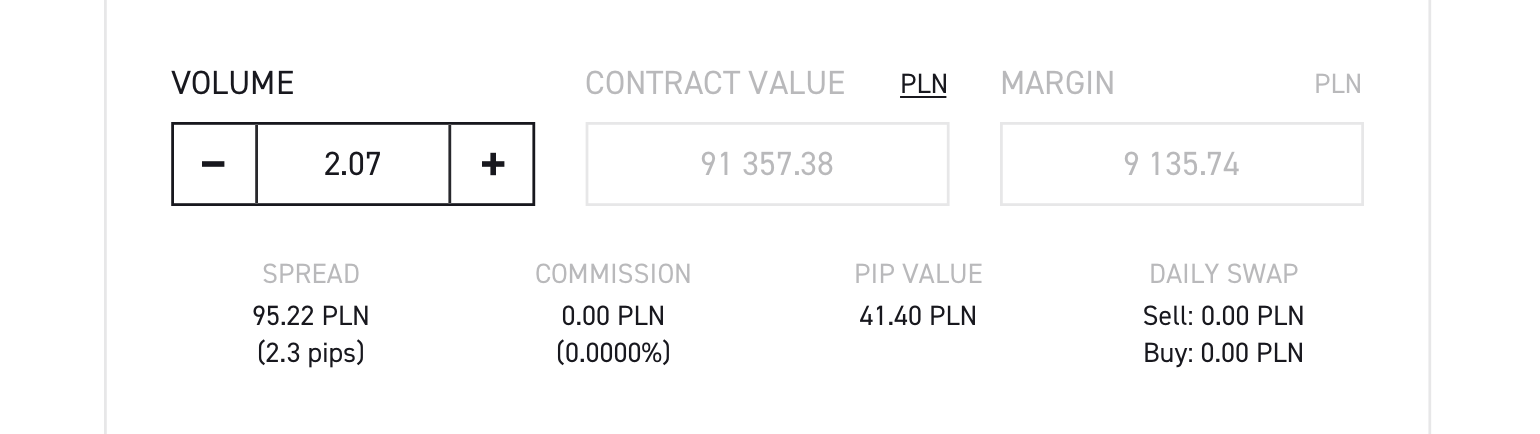The height and width of the screenshot is (434, 1540).
Task: Select the contract value field 91 357.38
Action: point(767,164)
